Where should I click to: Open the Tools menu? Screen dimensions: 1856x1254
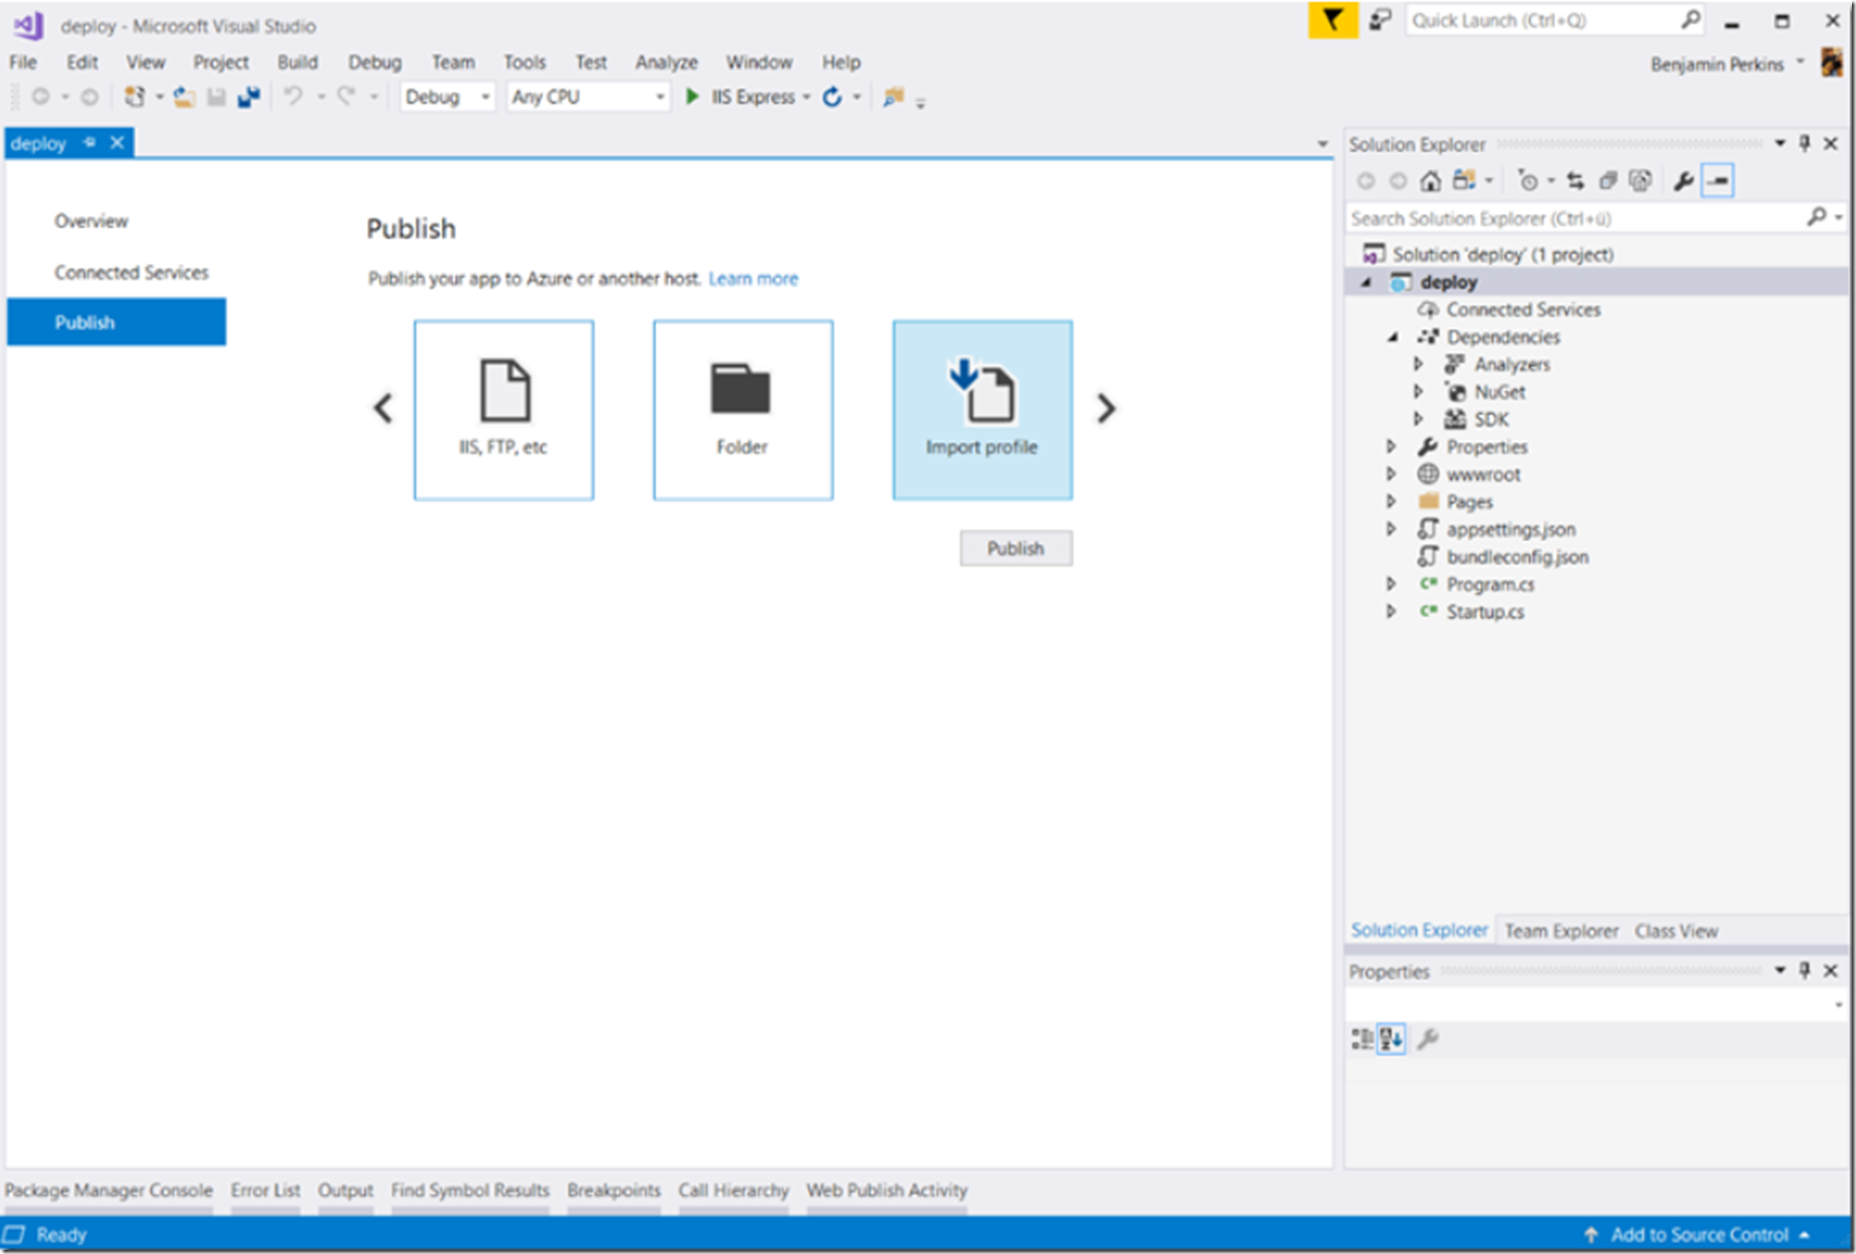[524, 62]
